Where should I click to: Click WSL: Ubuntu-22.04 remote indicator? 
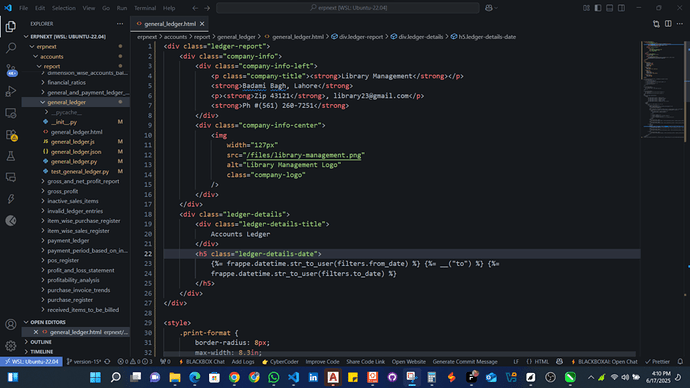coord(31,362)
